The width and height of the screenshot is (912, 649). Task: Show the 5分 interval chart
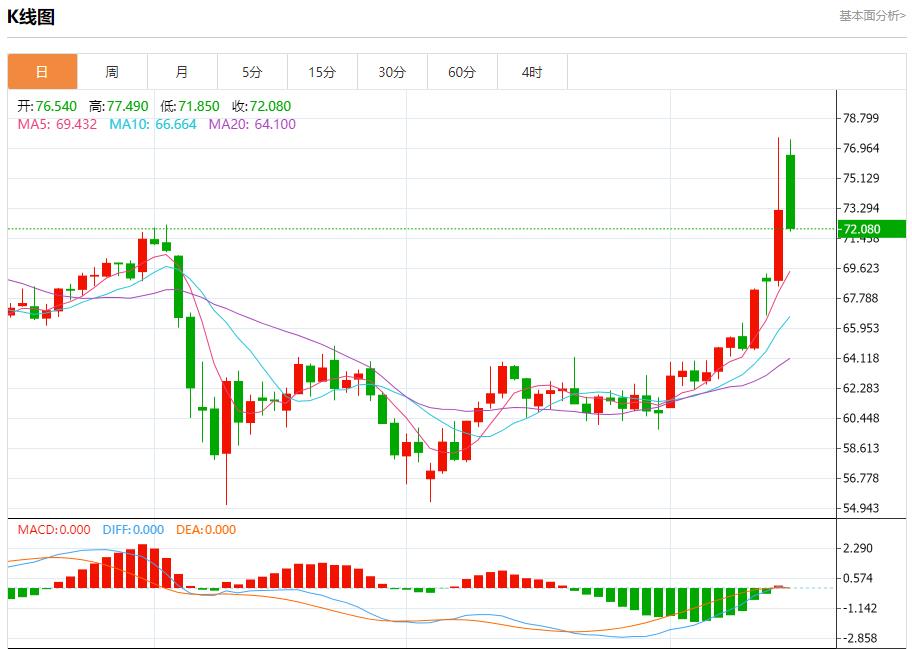[x=252, y=72]
